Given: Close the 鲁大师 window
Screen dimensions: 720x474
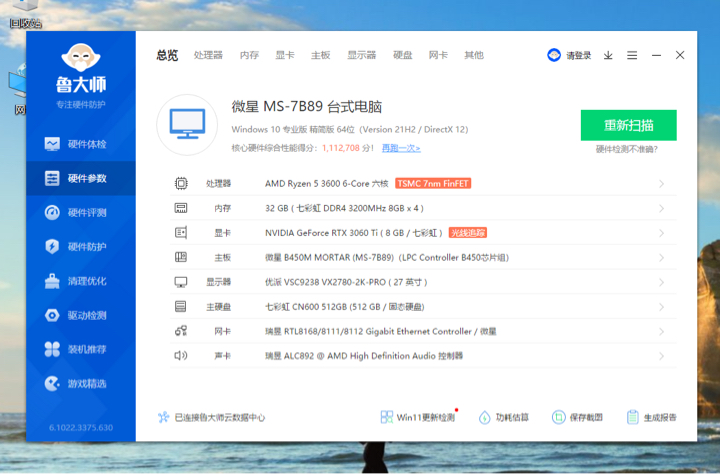Looking at the screenshot, I should pos(680,55).
